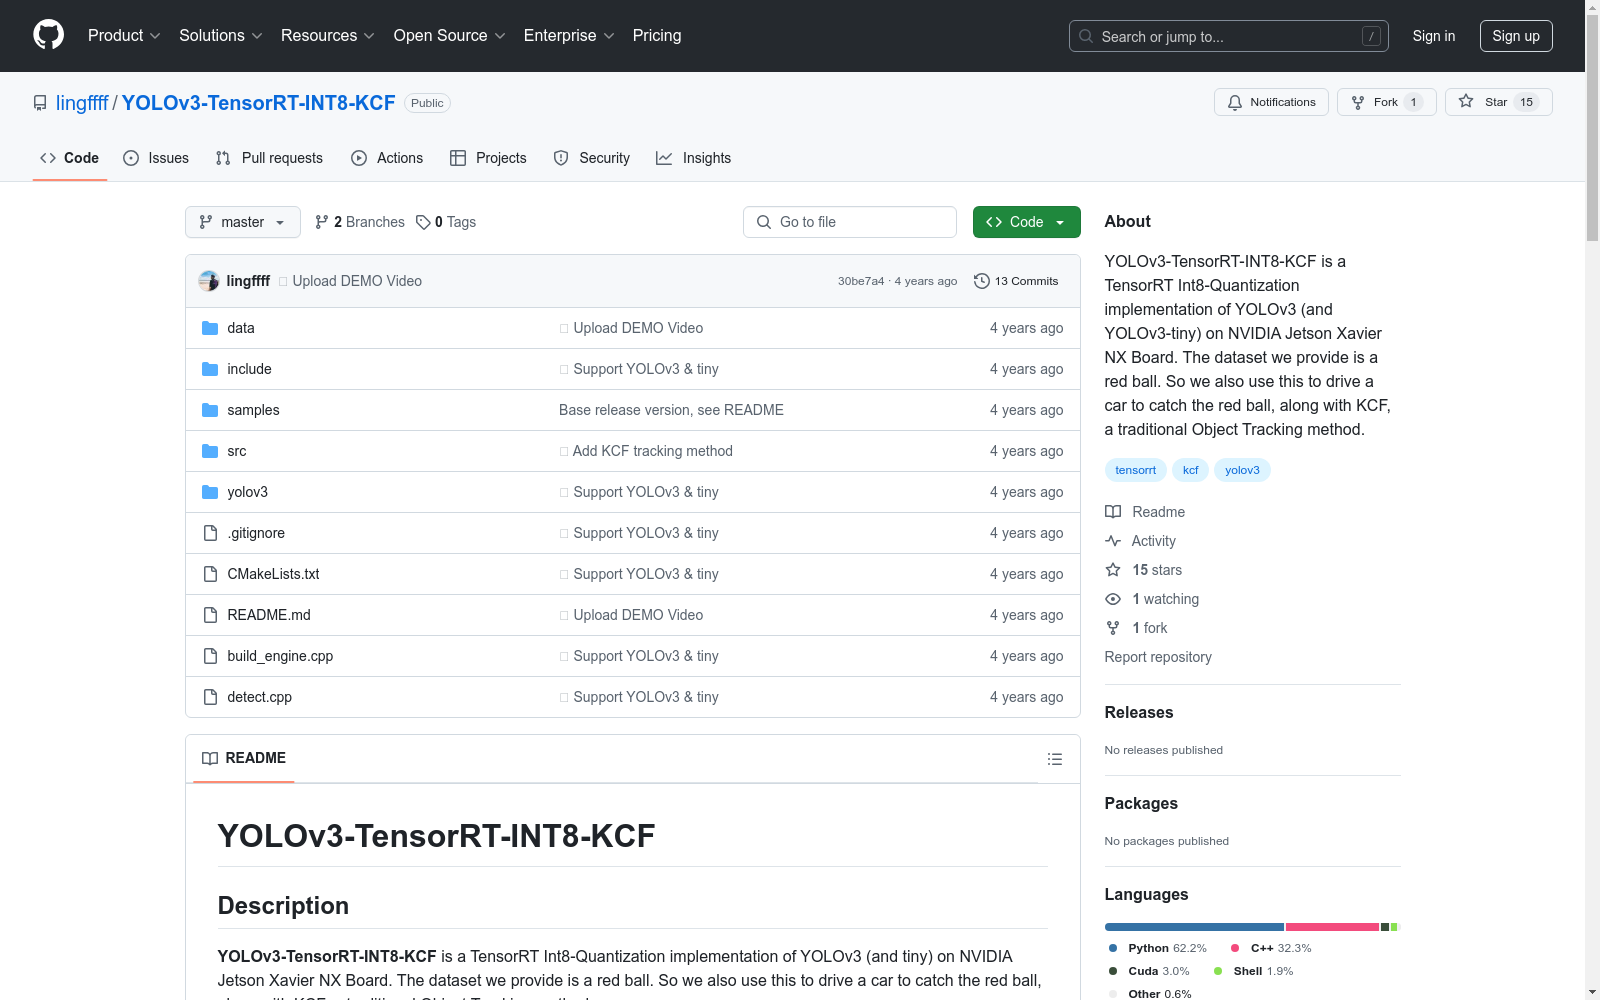Switch to the Projects tab
The image size is (1600, 1000).
coord(488,158)
